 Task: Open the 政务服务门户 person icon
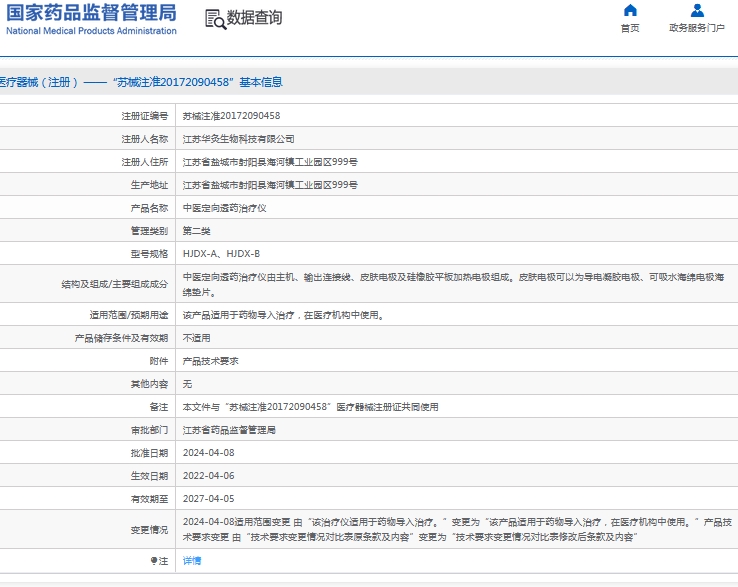pyautogui.click(x=697, y=10)
